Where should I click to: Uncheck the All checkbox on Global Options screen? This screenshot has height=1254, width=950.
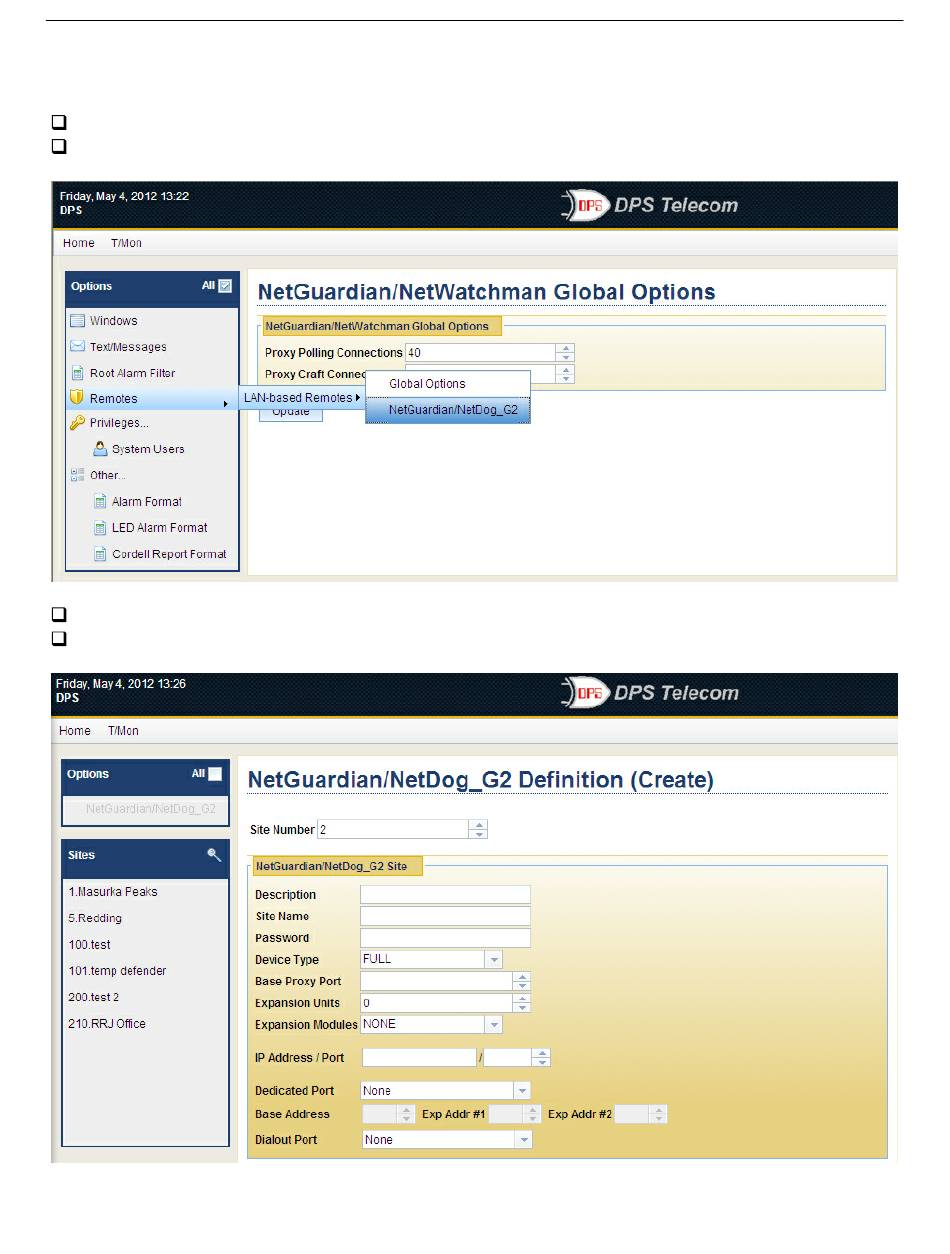click(225, 286)
